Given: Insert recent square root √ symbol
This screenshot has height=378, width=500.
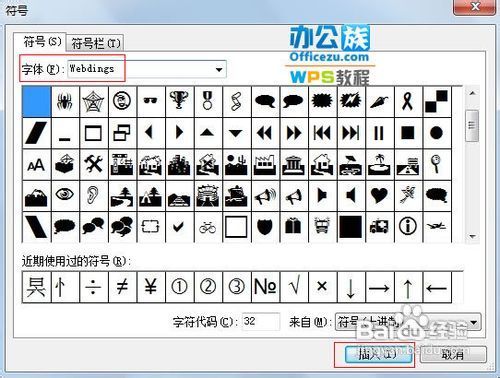Looking at the screenshot, I should 293,287.
